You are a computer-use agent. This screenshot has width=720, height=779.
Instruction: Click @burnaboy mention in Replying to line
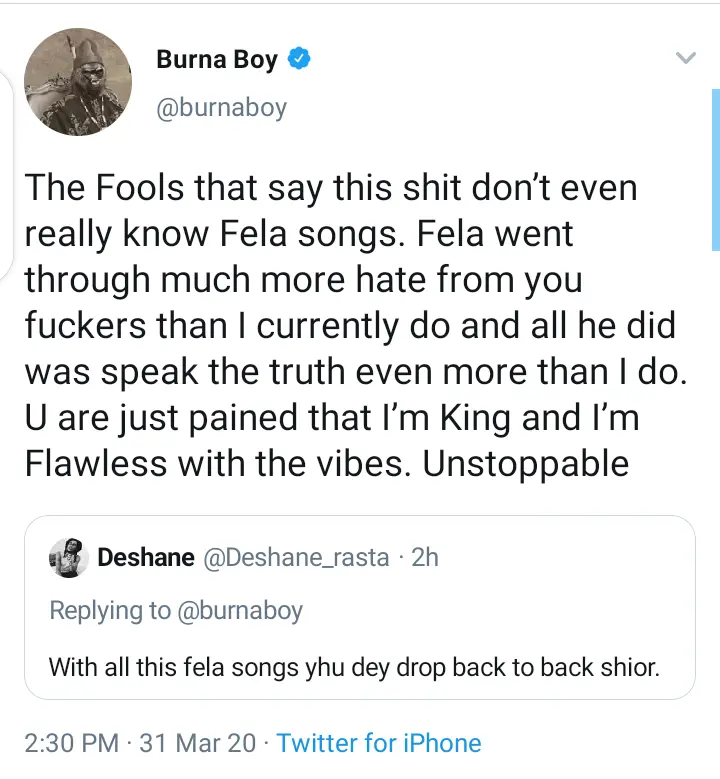(x=238, y=610)
